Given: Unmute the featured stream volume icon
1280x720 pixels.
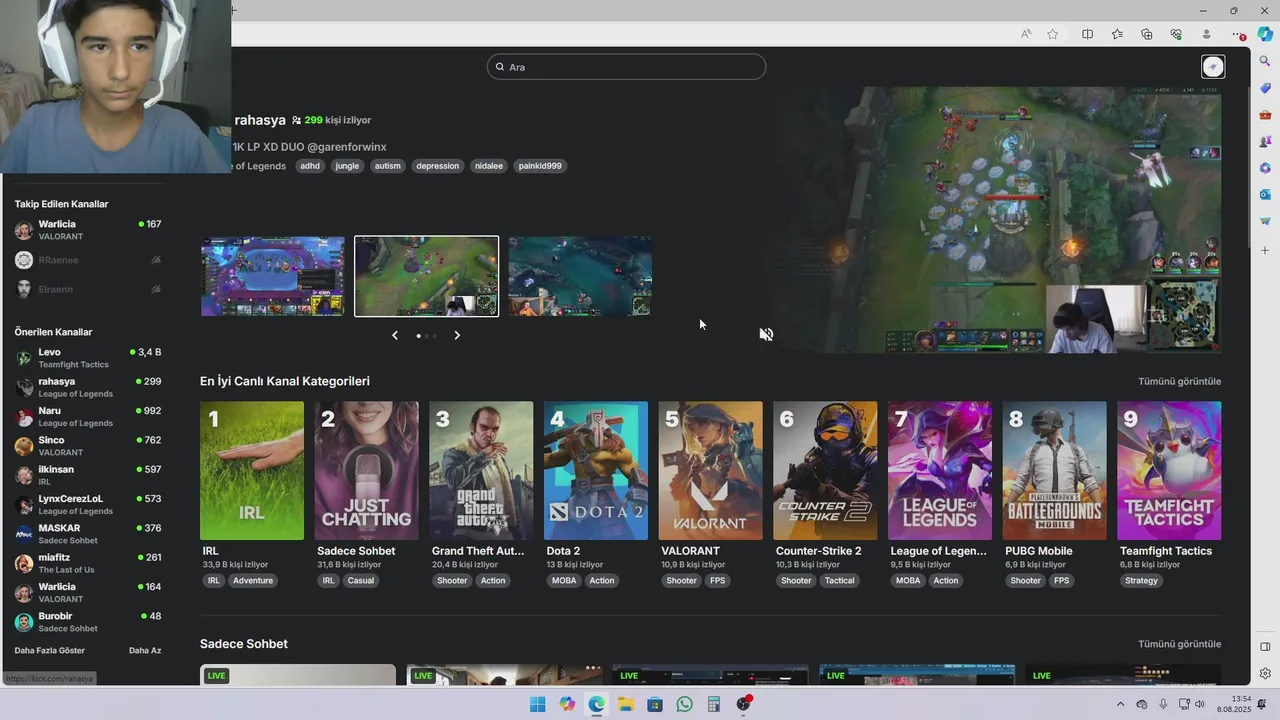Looking at the screenshot, I should click(x=766, y=334).
